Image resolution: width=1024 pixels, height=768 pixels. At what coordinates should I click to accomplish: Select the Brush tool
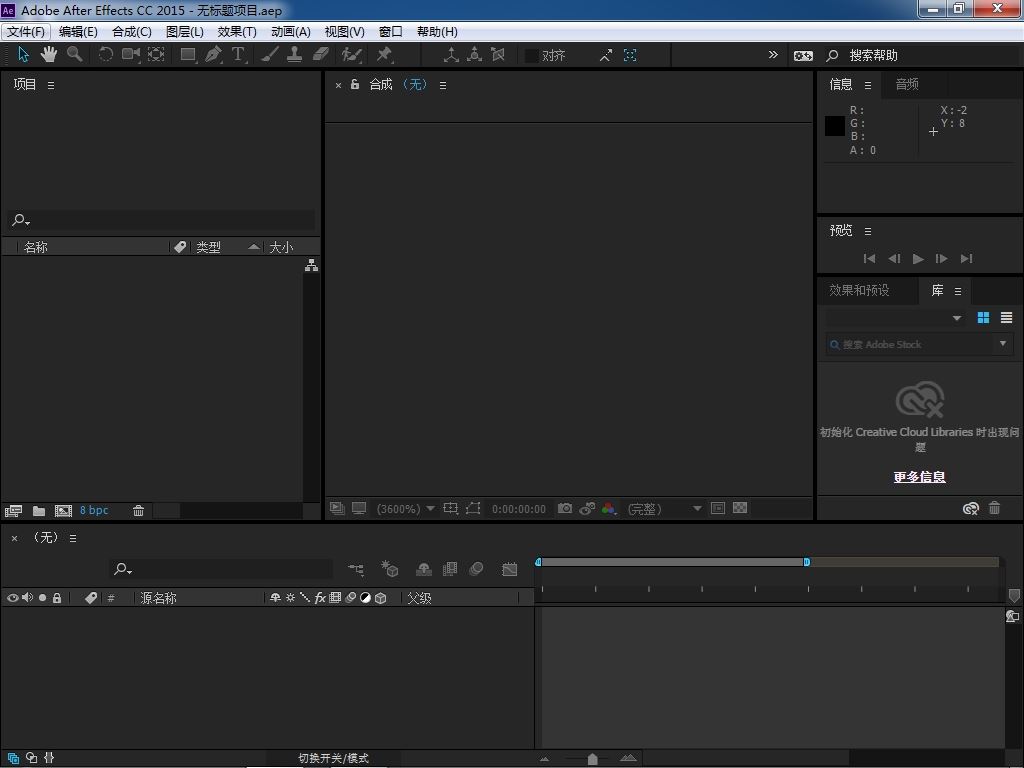[x=270, y=55]
